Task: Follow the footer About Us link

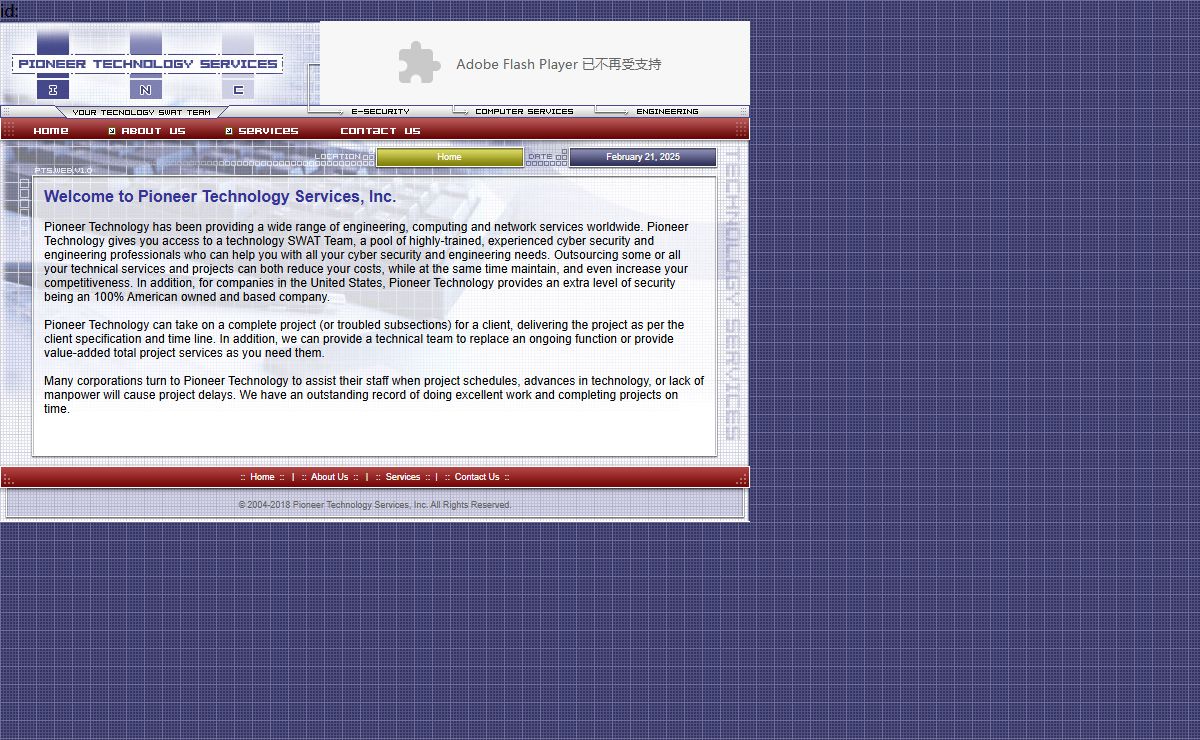Action: click(330, 477)
